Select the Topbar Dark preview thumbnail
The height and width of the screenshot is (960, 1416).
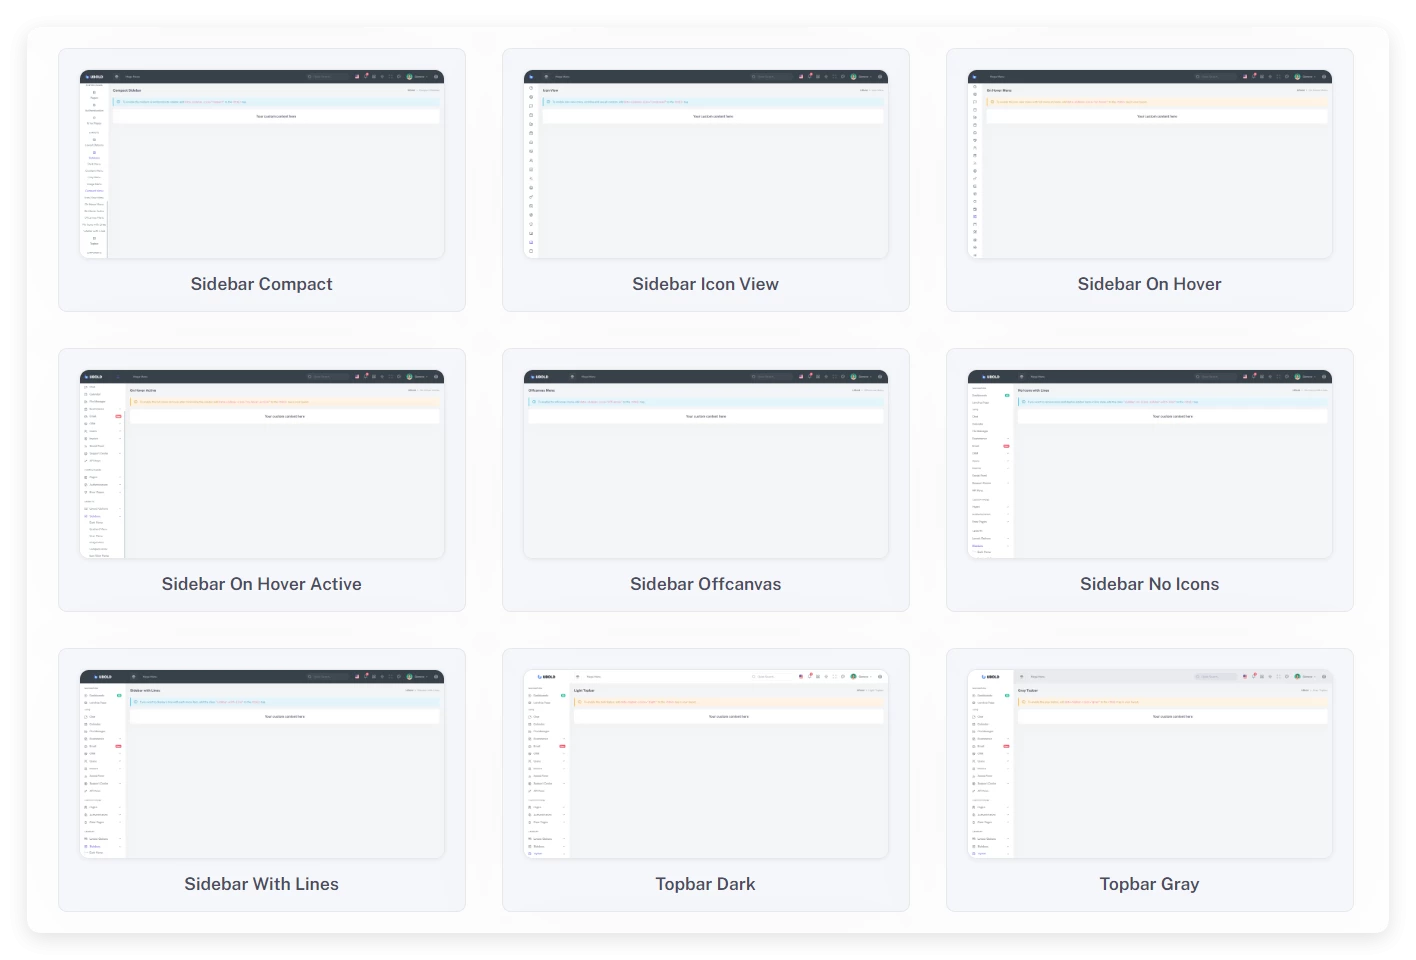click(705, 765)
